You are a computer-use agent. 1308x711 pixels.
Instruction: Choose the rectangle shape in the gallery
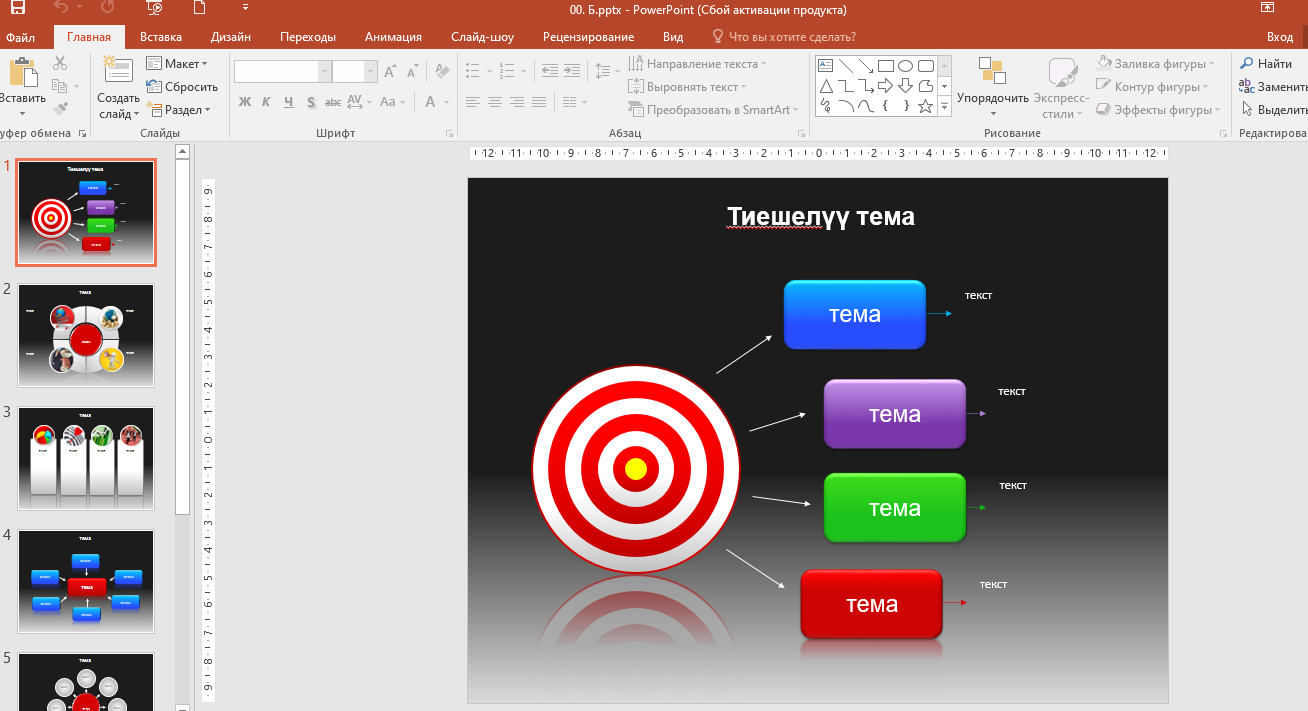click(x=886, y=66)
